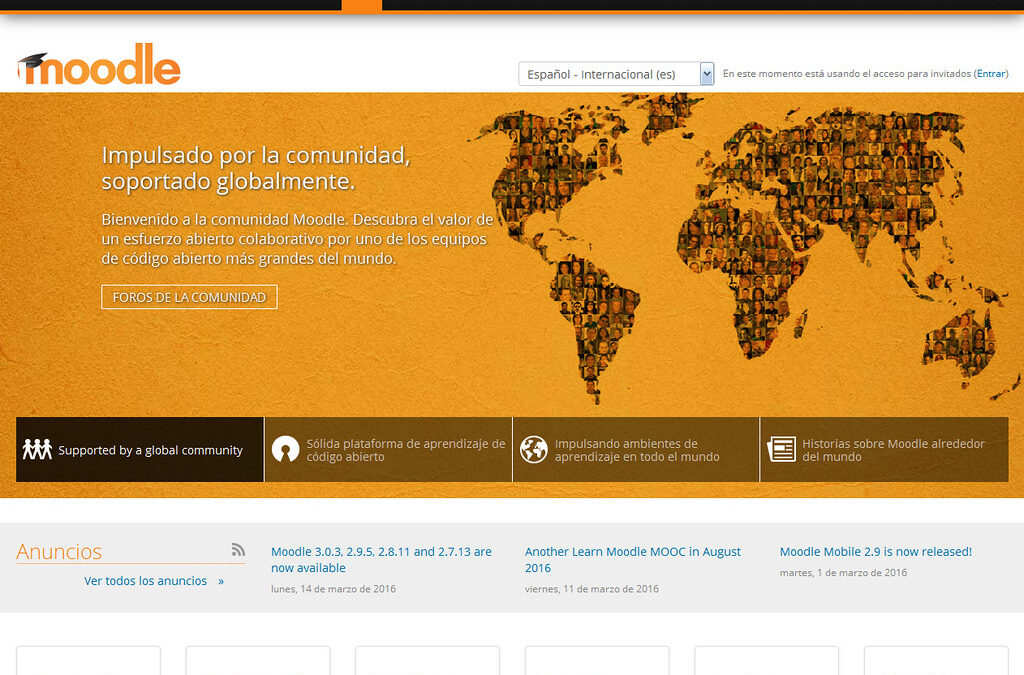Image resolution: width=1024 pixels, height=675 pixels.
Task: Click the globe icon in learning environments tab
Action: pos(534,449)
